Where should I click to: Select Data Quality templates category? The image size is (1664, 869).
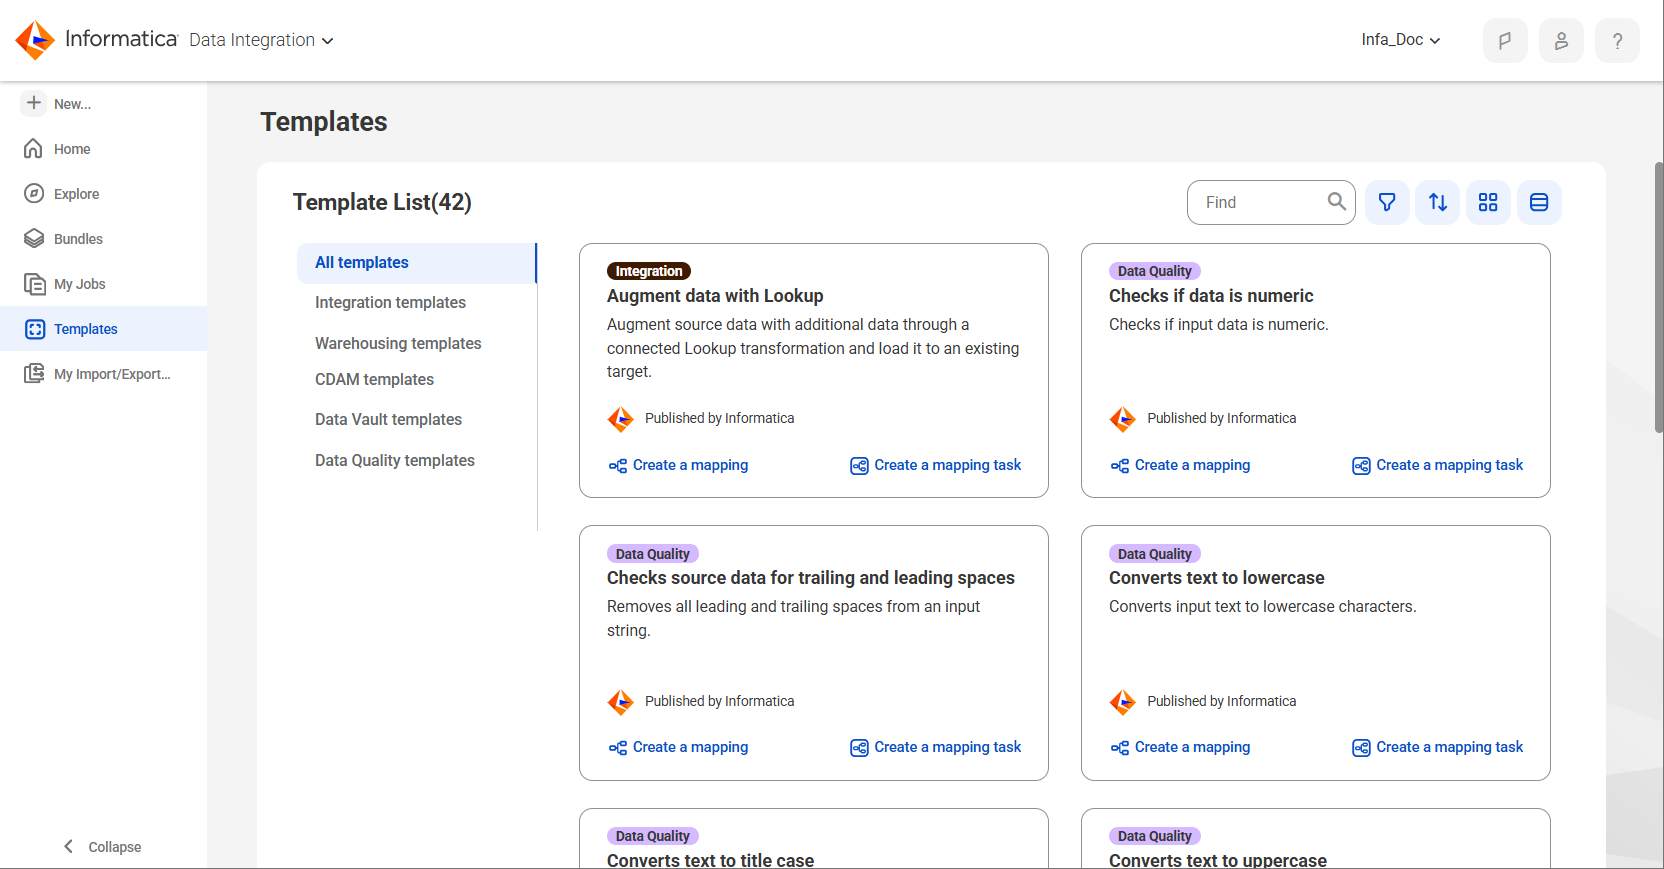coord(394,460)
